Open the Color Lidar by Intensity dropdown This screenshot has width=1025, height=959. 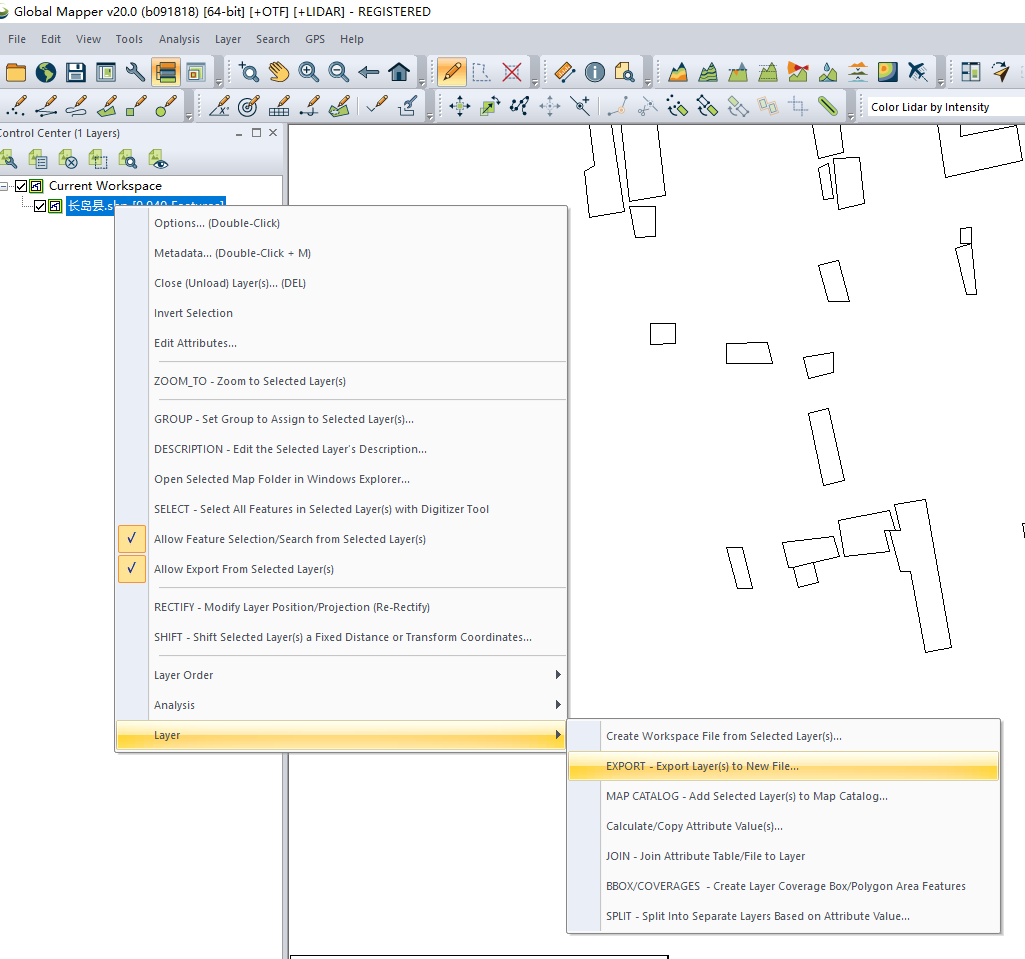[x=945, y=107]
